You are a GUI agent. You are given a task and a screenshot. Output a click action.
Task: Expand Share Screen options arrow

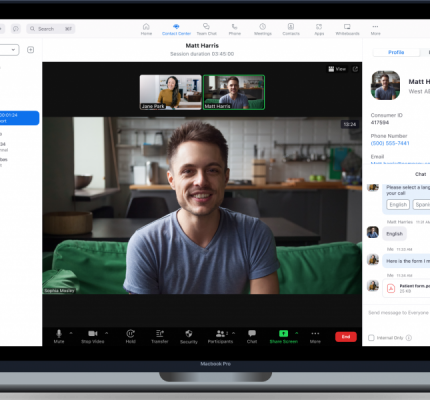[x=297, y=333]
